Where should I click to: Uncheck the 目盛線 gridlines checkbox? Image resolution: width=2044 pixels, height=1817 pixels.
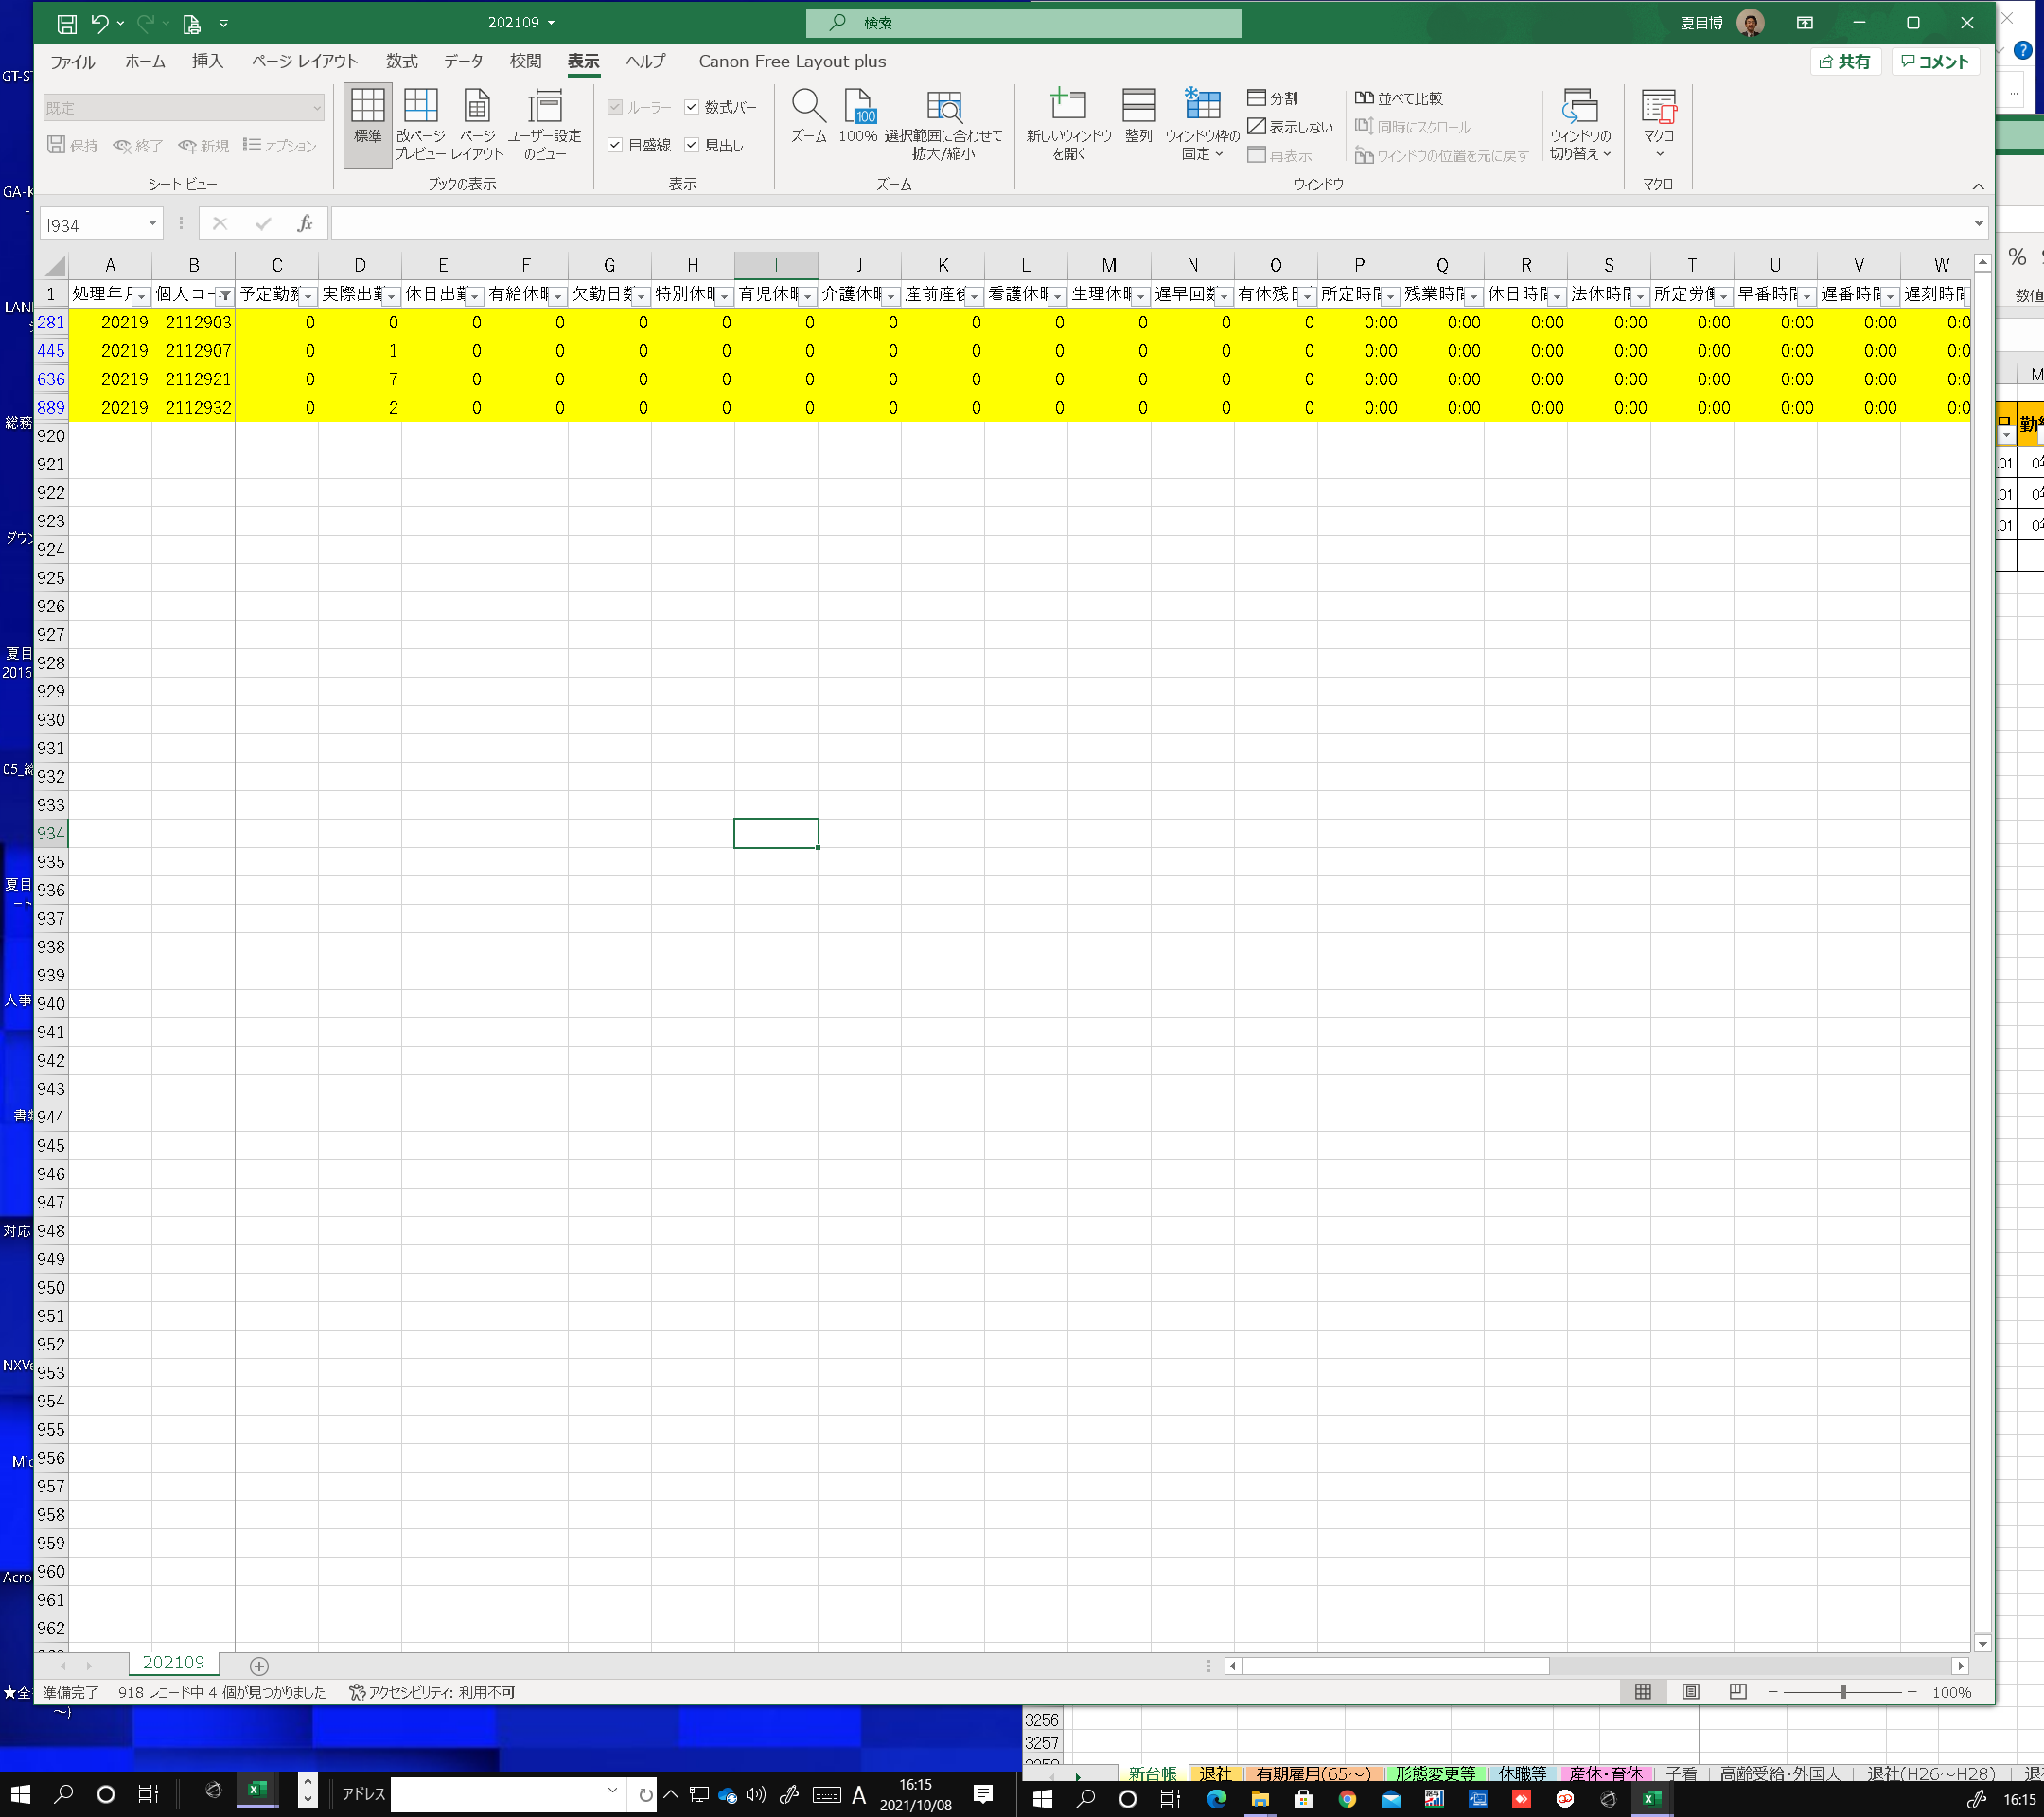(x=615, y=145)
